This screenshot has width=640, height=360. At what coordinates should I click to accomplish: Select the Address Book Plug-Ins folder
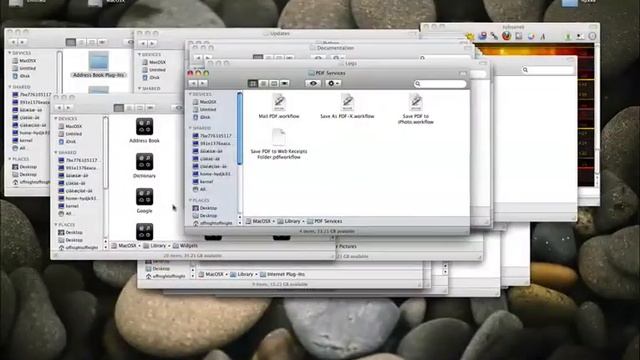(98, 64)
